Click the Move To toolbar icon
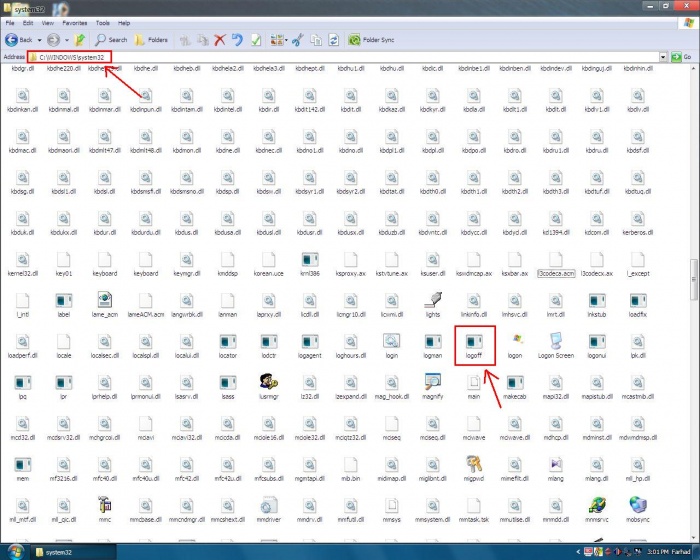 pyautogui.click(x=185, y=40)
